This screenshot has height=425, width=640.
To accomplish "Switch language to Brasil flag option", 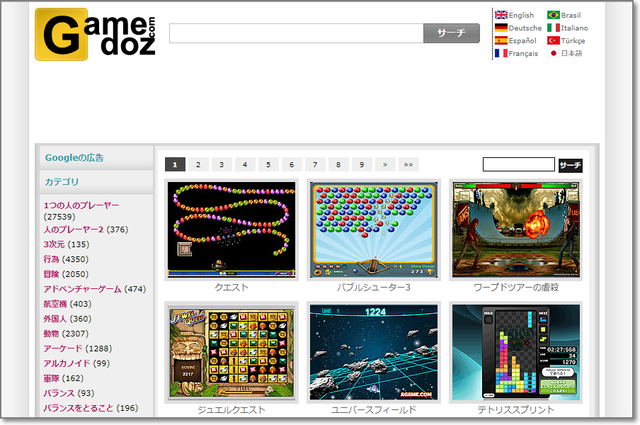I will point(566,15).
